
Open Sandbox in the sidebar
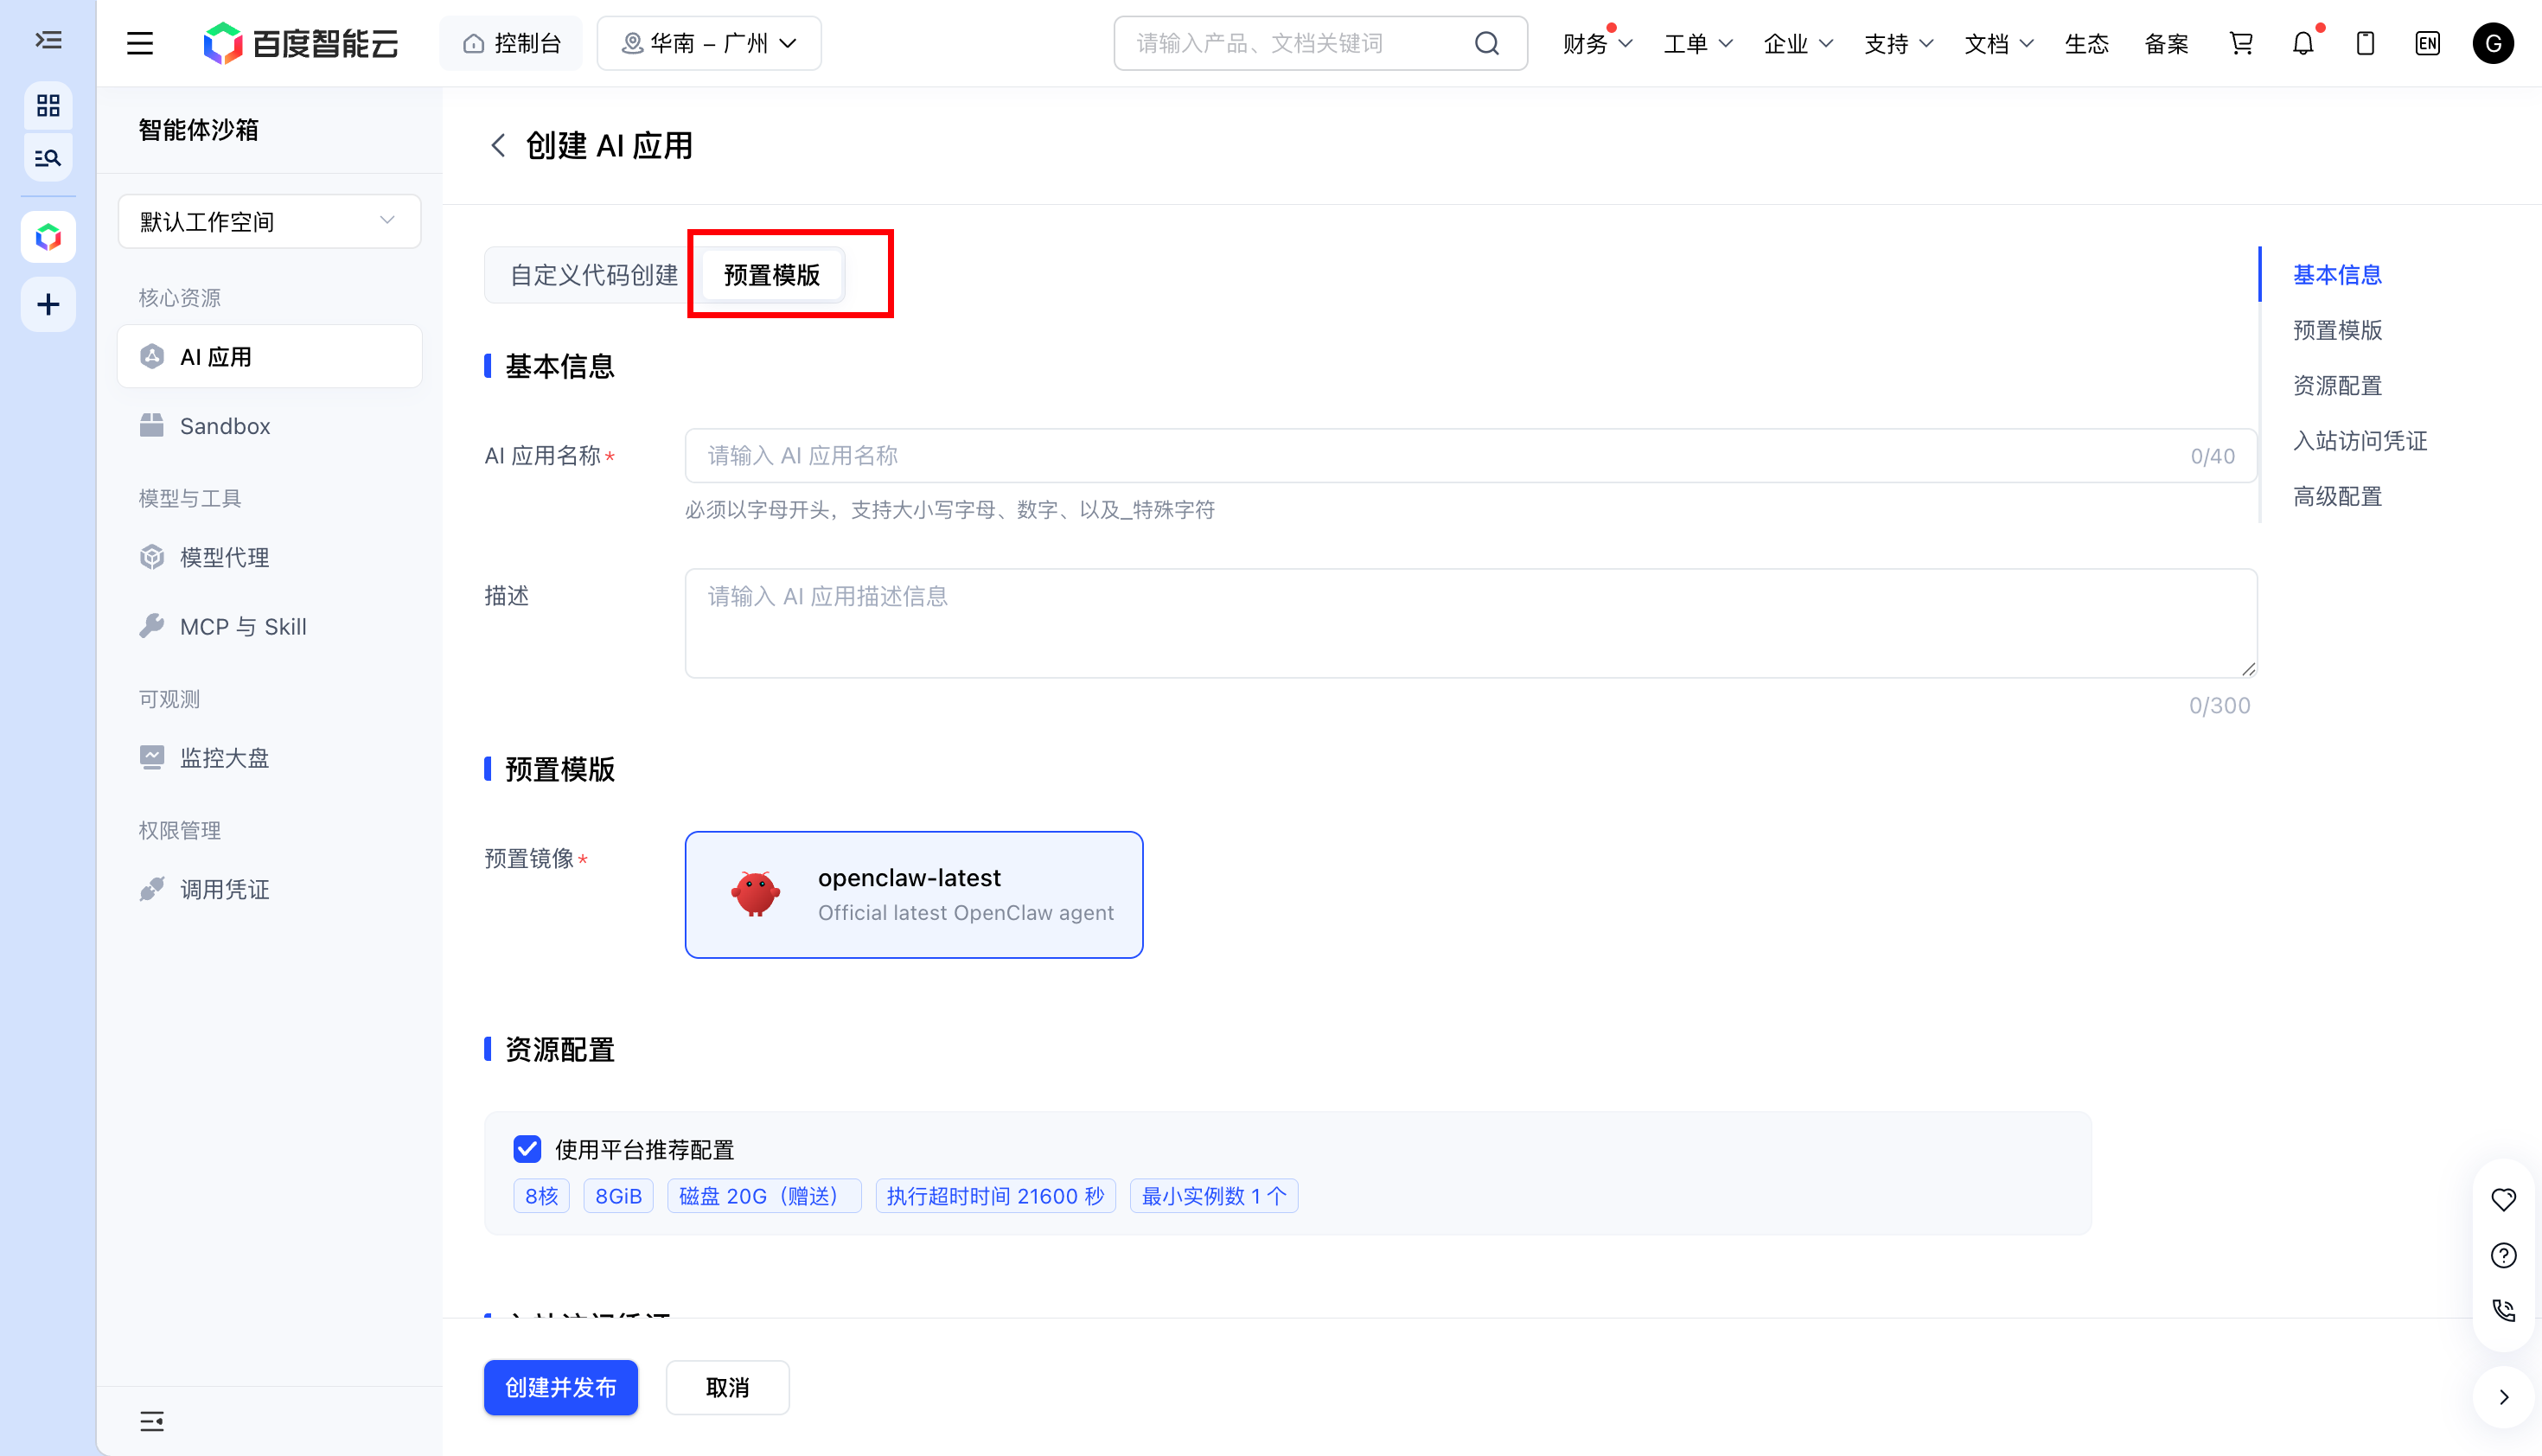point(269,426)
